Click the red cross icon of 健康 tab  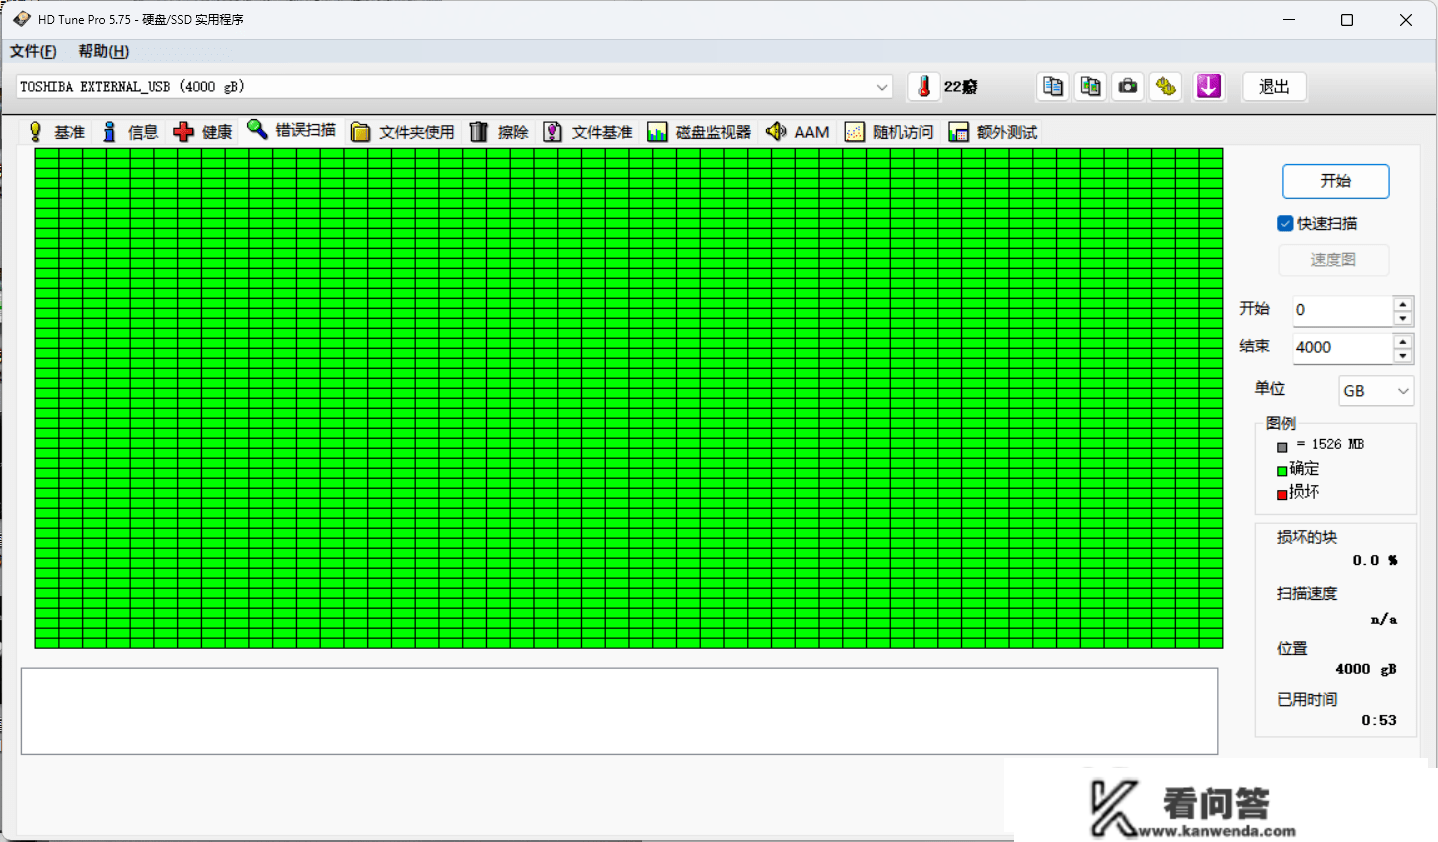[183, 132]
